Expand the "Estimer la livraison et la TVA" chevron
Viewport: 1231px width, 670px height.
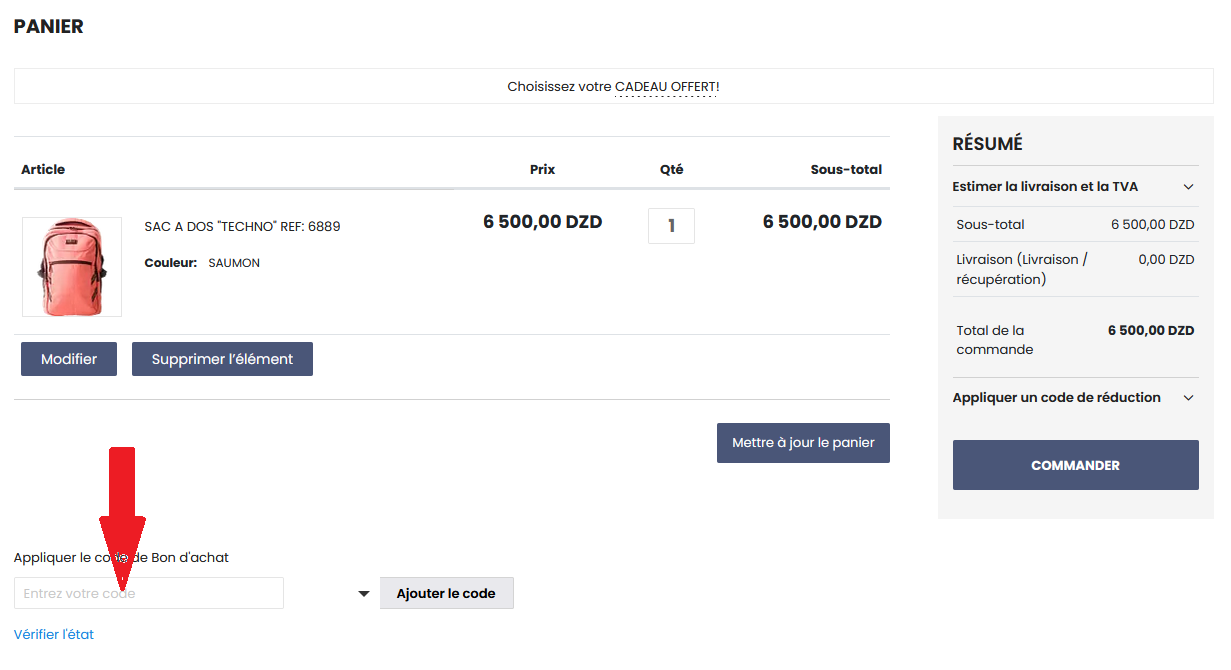(1188, 187)
